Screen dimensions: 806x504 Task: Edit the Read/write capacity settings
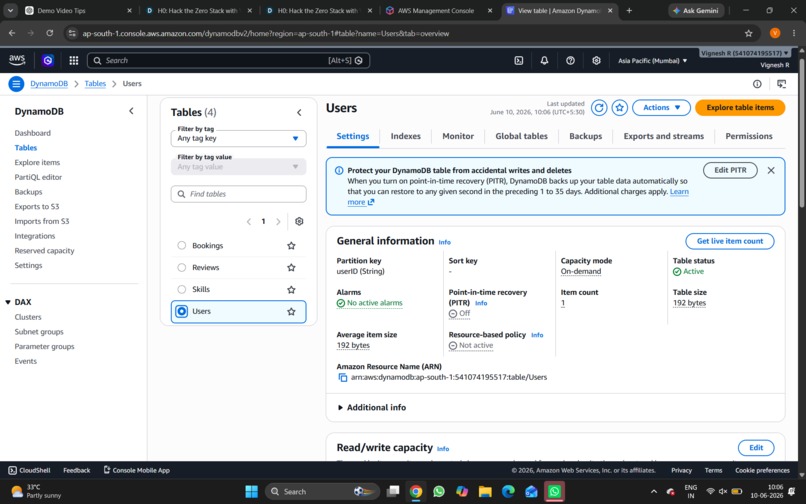pos(756,448)
